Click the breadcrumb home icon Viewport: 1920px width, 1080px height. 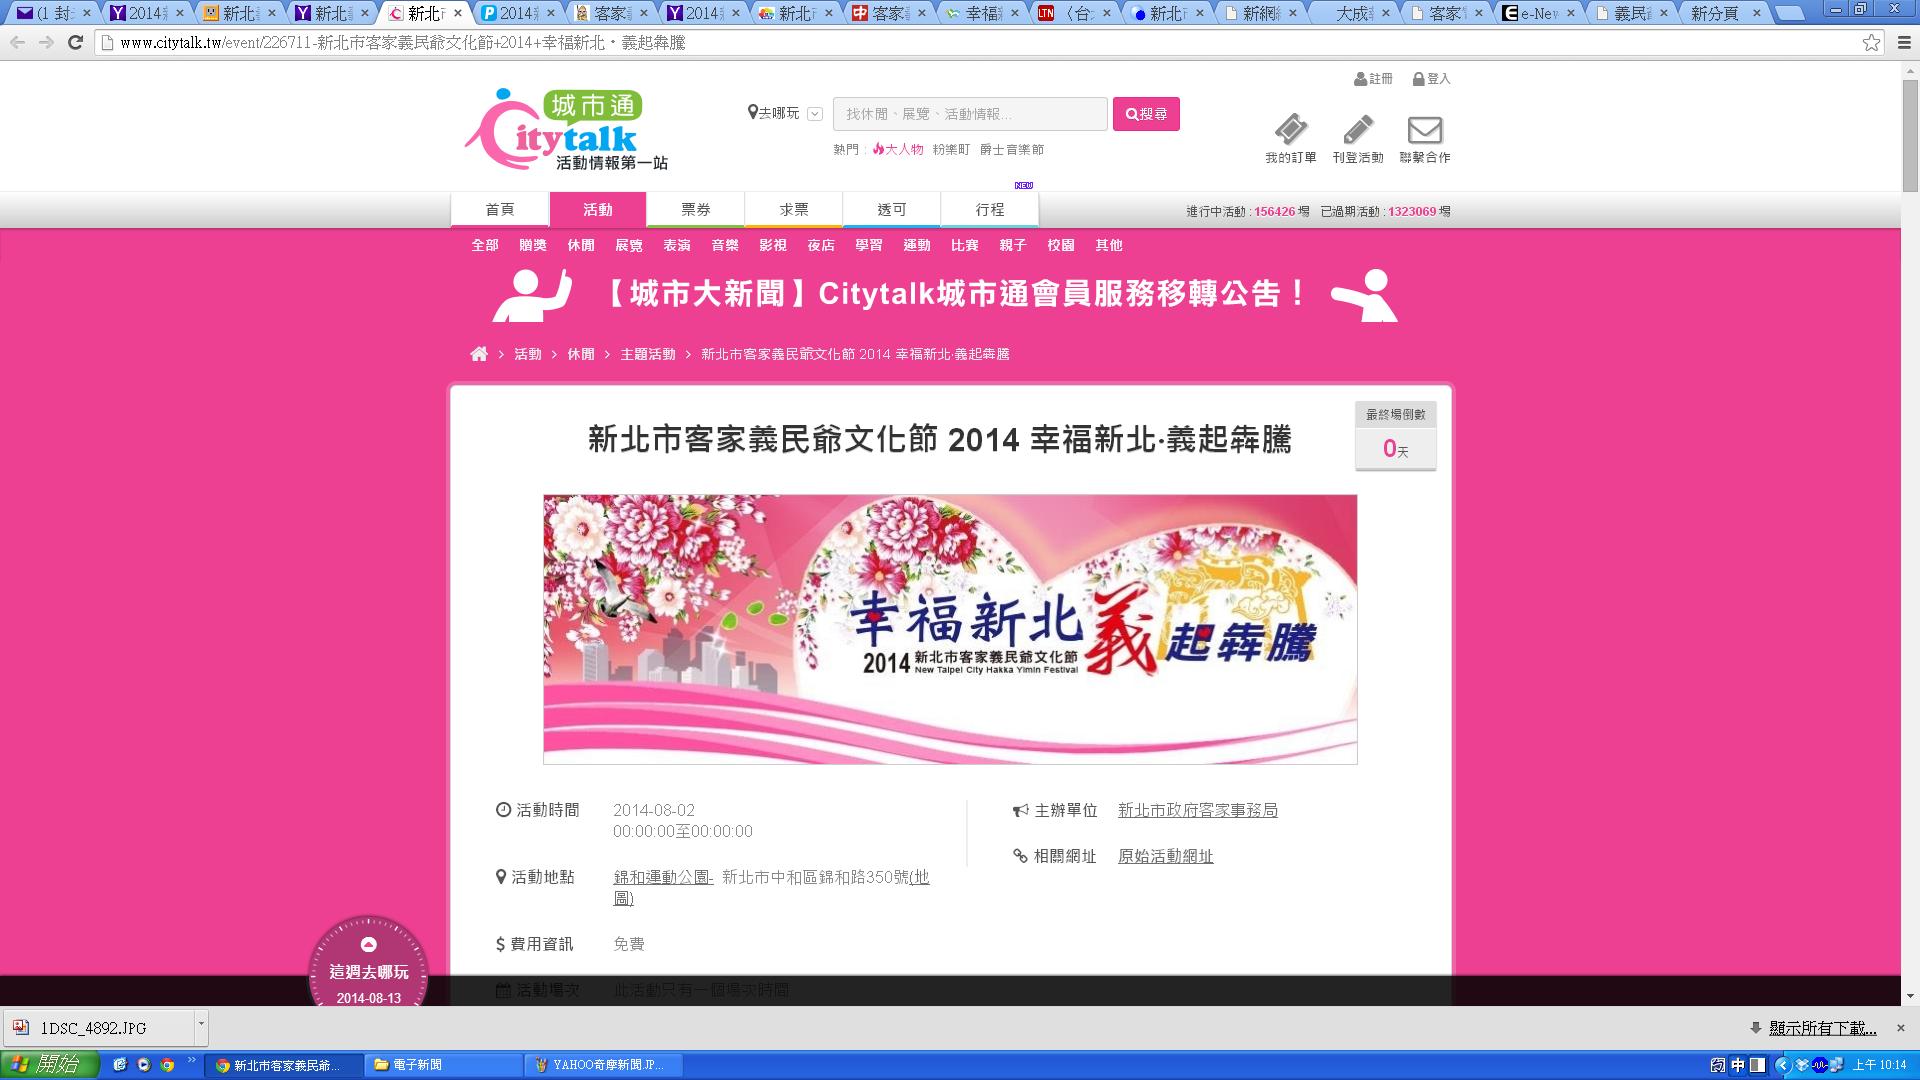(479, 354)
